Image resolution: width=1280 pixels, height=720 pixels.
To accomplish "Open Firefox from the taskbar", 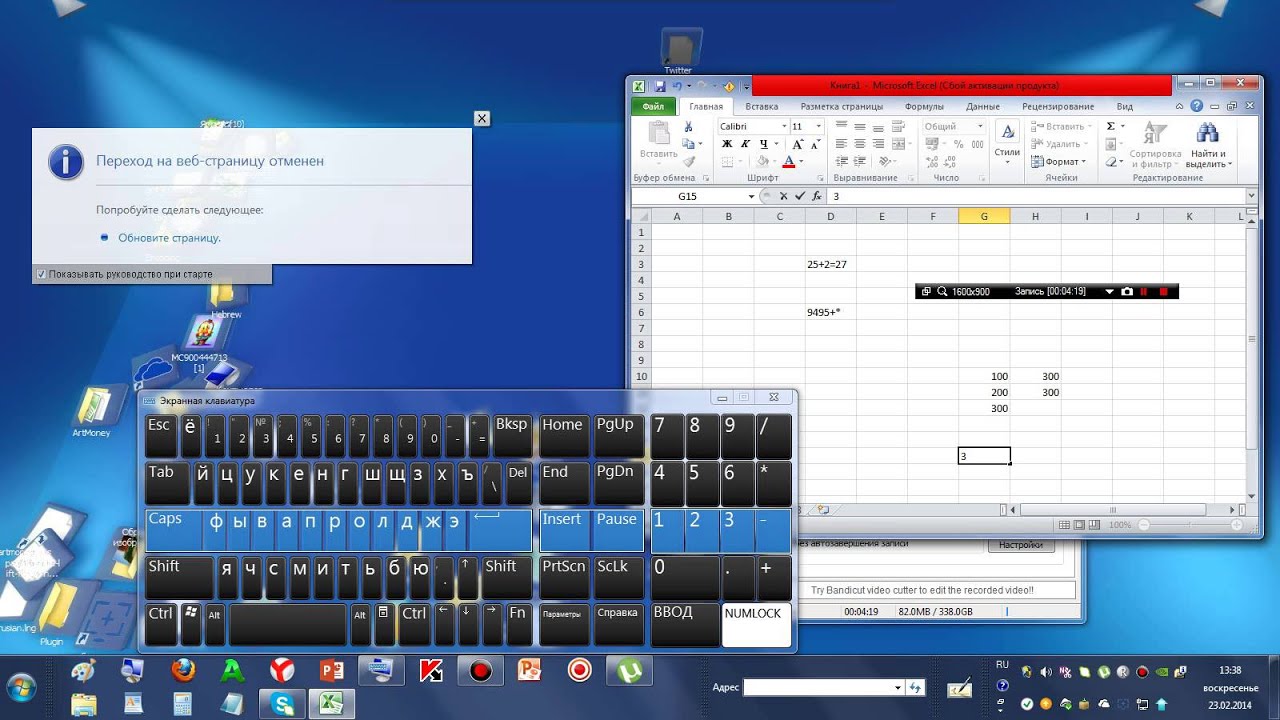I will pyautogui.click(x=183, y=670).
